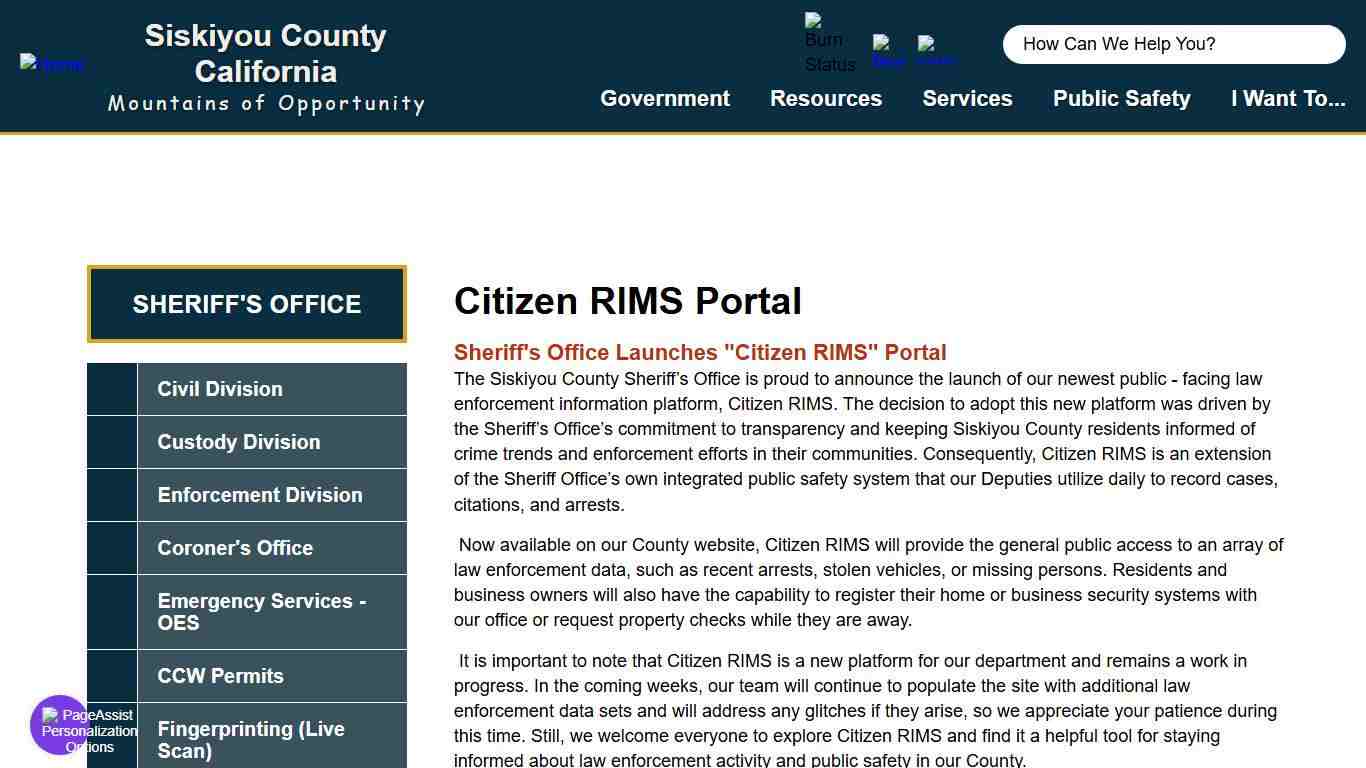Open the Custody Division page

tap(238, 442)
